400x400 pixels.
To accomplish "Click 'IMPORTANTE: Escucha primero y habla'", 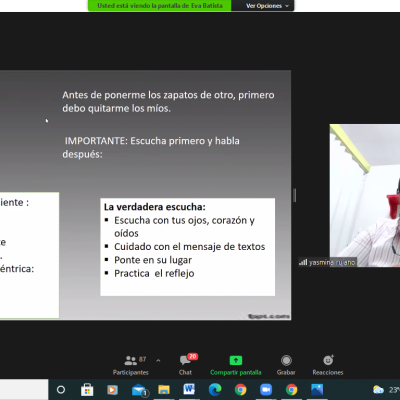I will pyautogui.click(x=152, y=141).
